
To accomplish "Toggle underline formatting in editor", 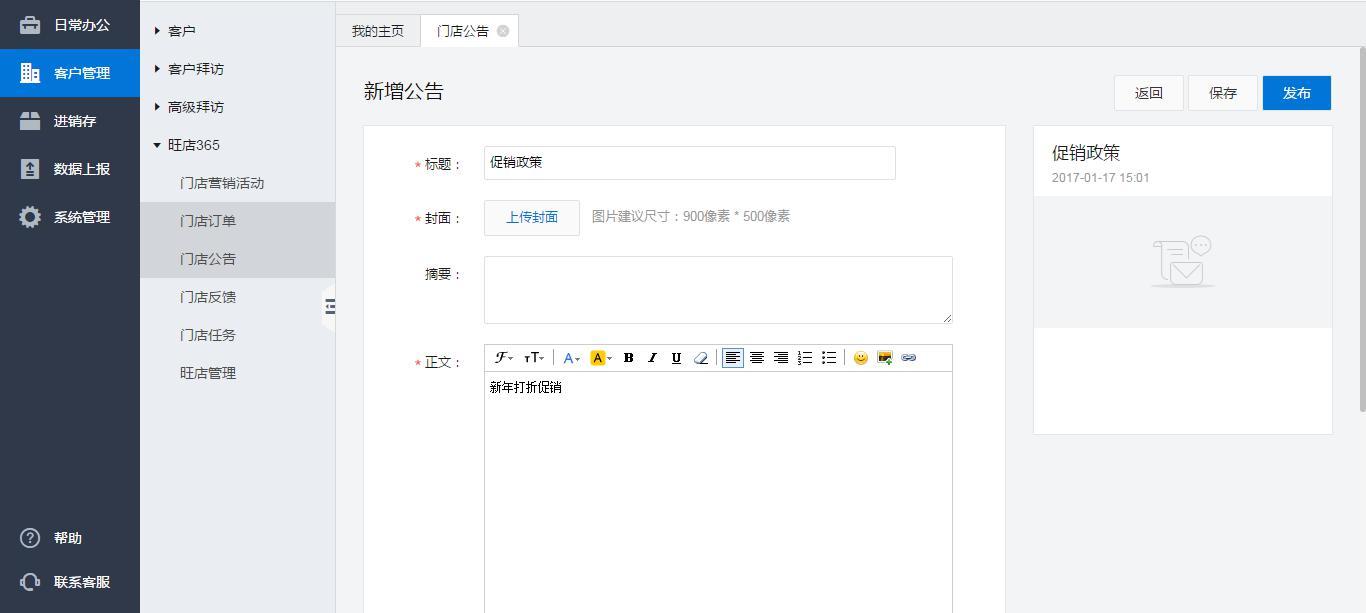I will tap(676, 358).
